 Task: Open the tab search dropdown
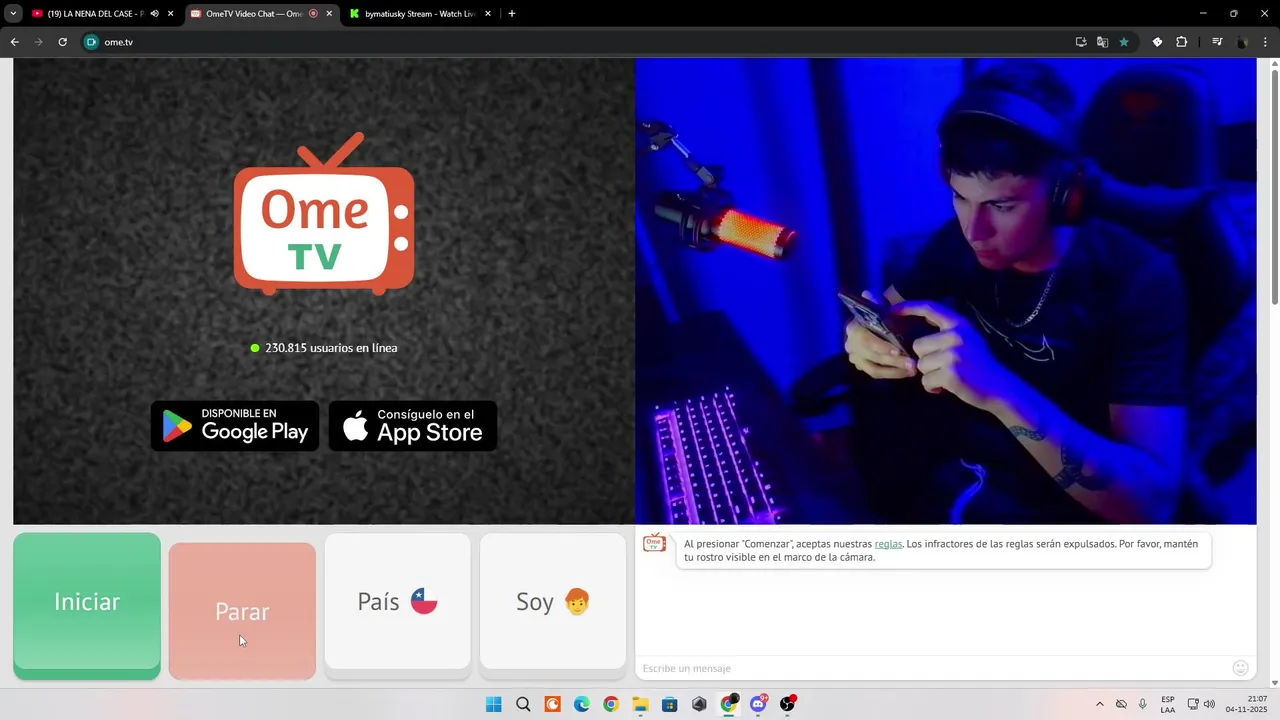[x=13, y=14]
